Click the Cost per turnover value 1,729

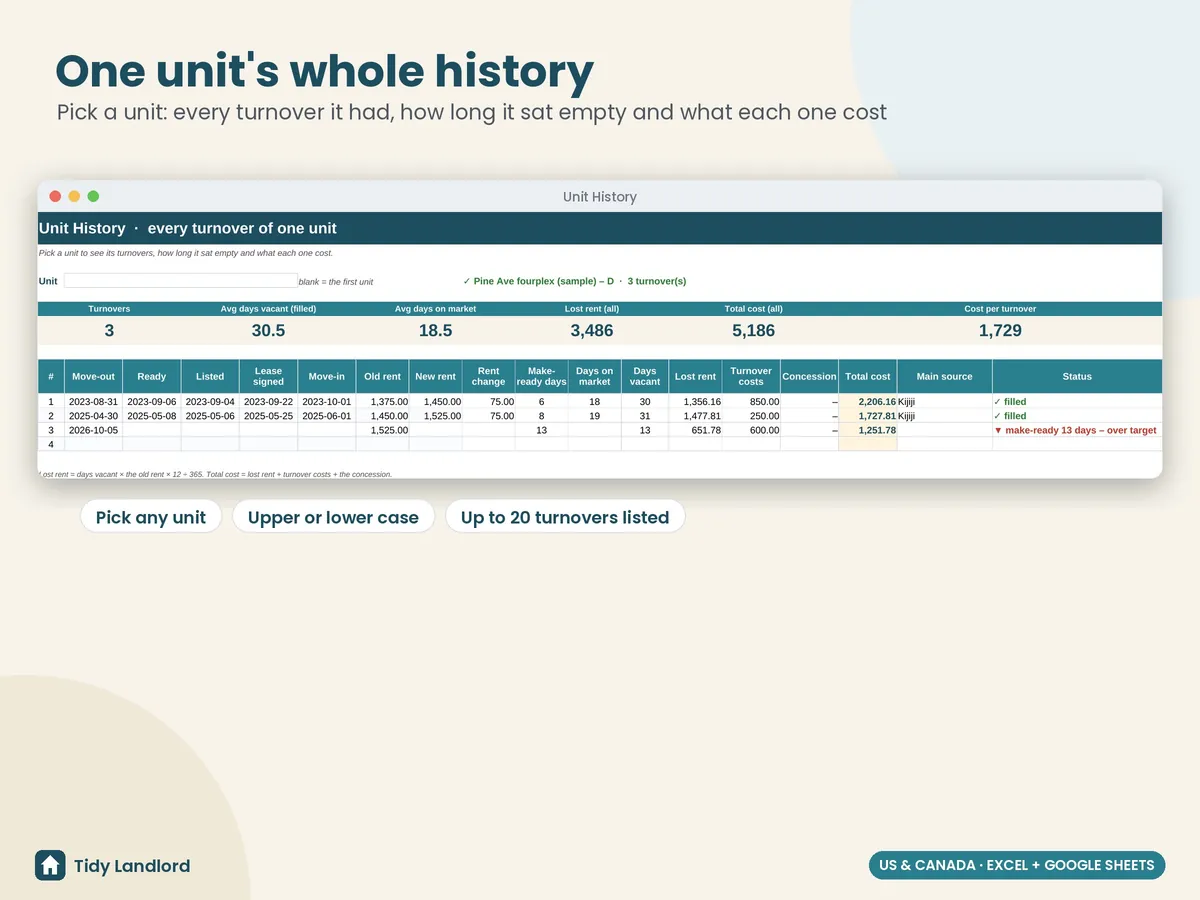pos(1000,330)
